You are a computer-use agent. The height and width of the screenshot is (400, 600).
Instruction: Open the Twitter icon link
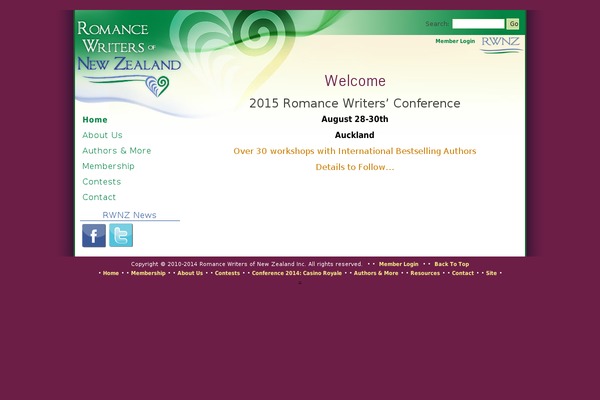[x=121, y=235]
